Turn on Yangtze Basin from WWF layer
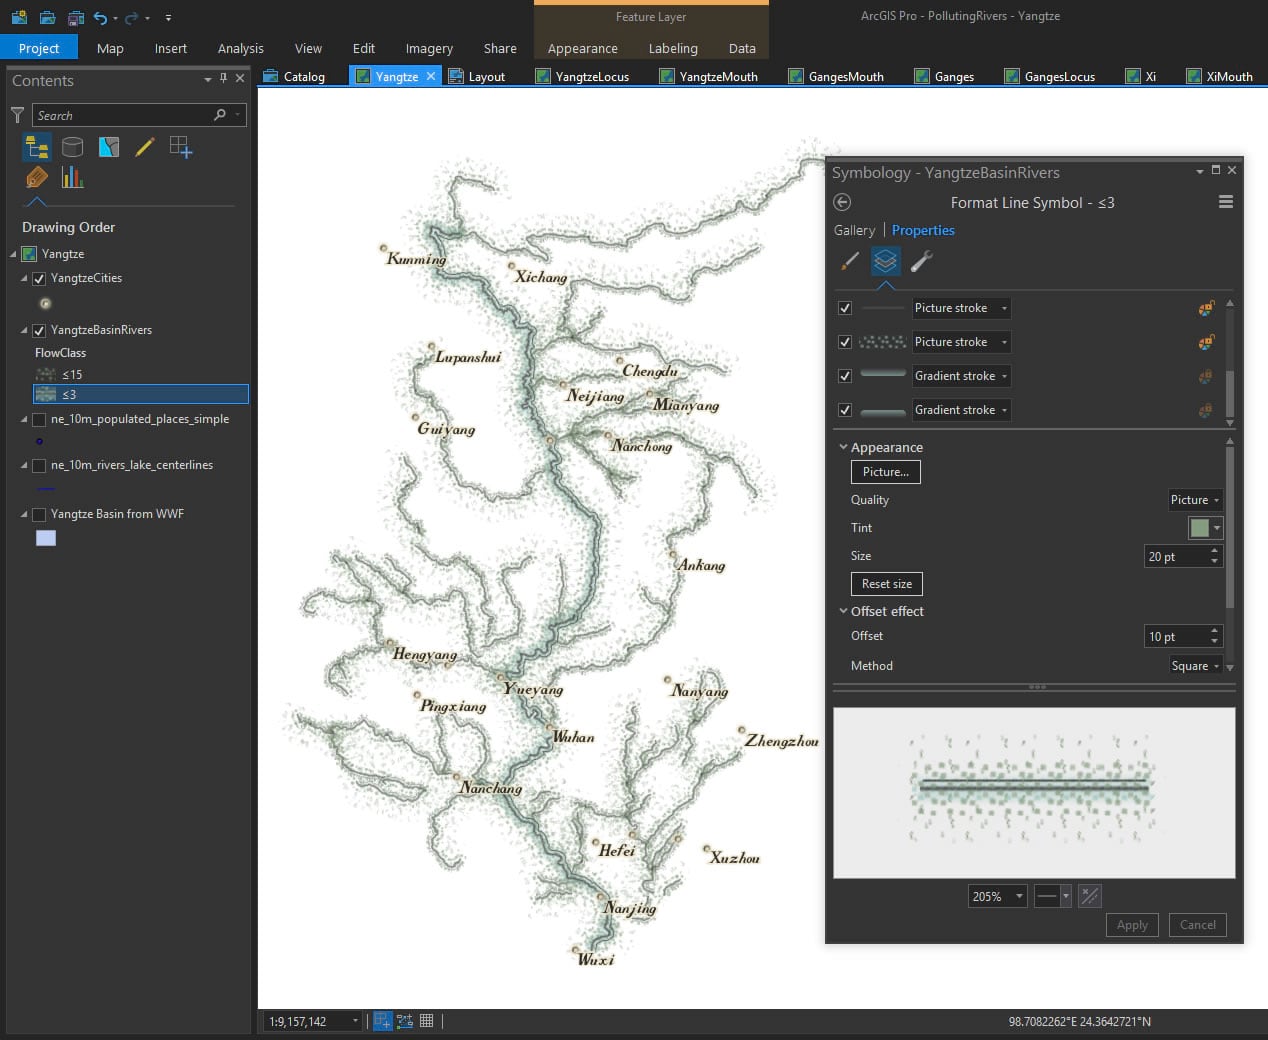The height and width of the screenshot is (1040, 1268). [39, 515]
